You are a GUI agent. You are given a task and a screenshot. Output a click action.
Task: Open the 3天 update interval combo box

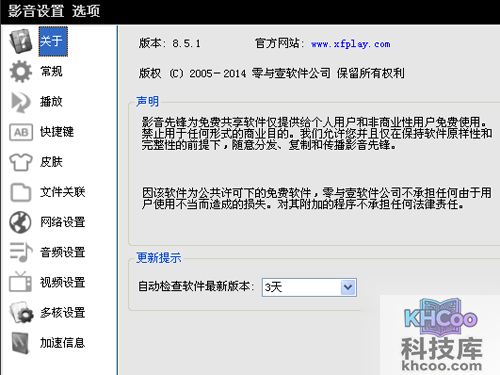point(309,287)
